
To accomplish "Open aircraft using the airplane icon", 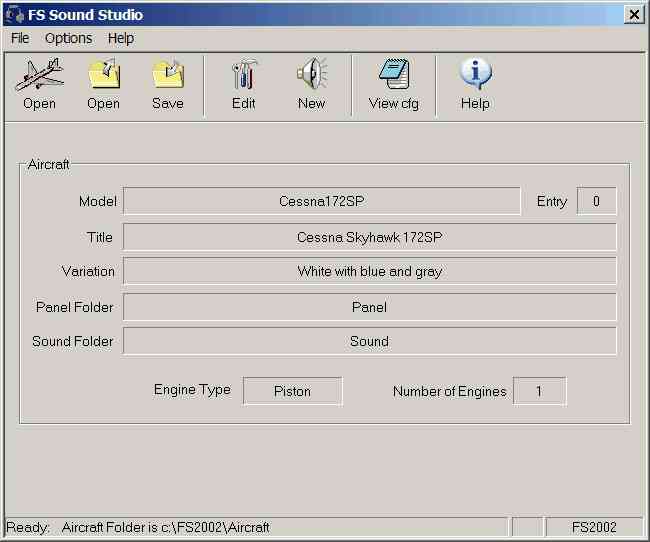I will pyautogui.click(x=39, y=84).
